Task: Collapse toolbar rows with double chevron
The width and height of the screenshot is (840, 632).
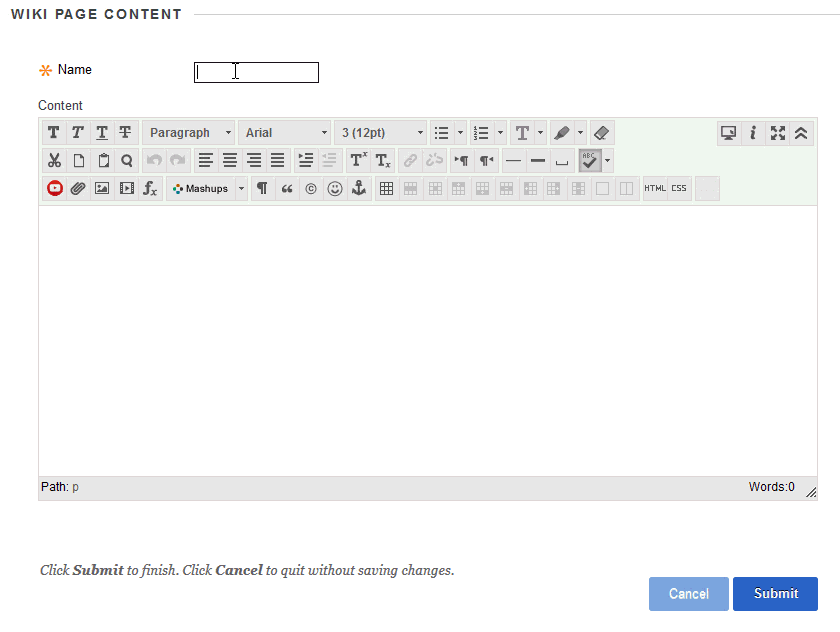Action: (x=801, y=132)
